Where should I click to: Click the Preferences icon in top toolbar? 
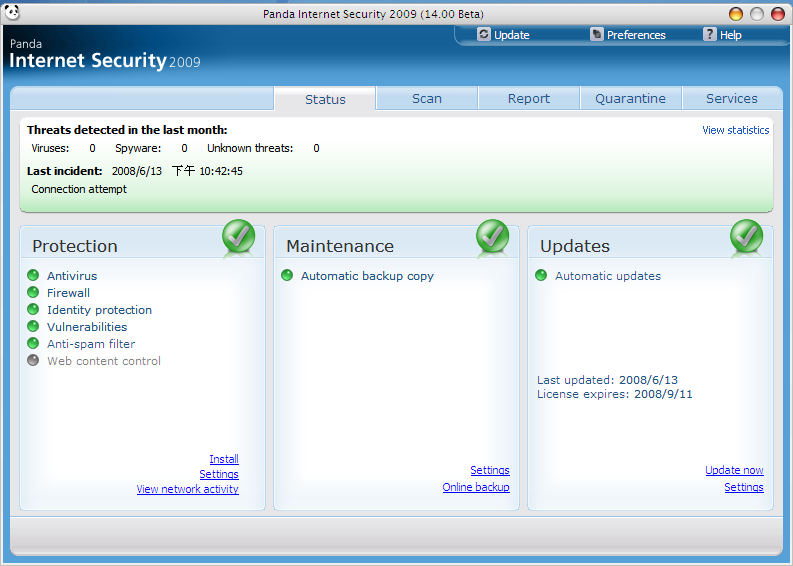pyautogui.click(x=597, y=34)
